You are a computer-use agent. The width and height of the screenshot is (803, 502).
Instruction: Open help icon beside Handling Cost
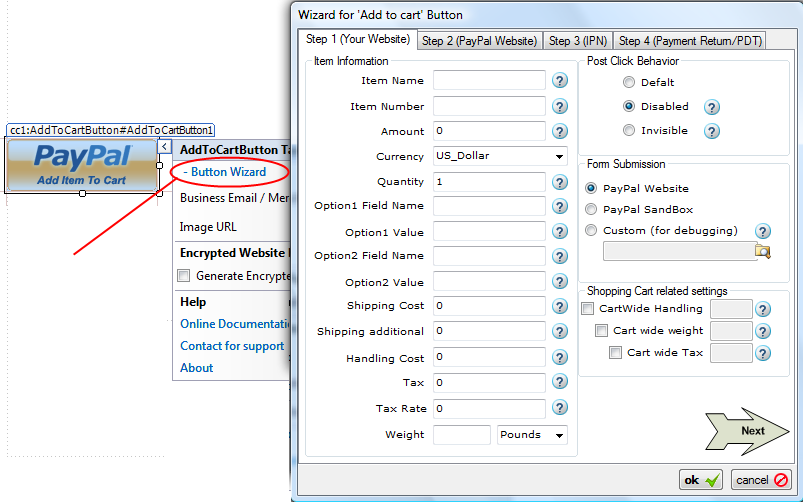click(560, 357)
